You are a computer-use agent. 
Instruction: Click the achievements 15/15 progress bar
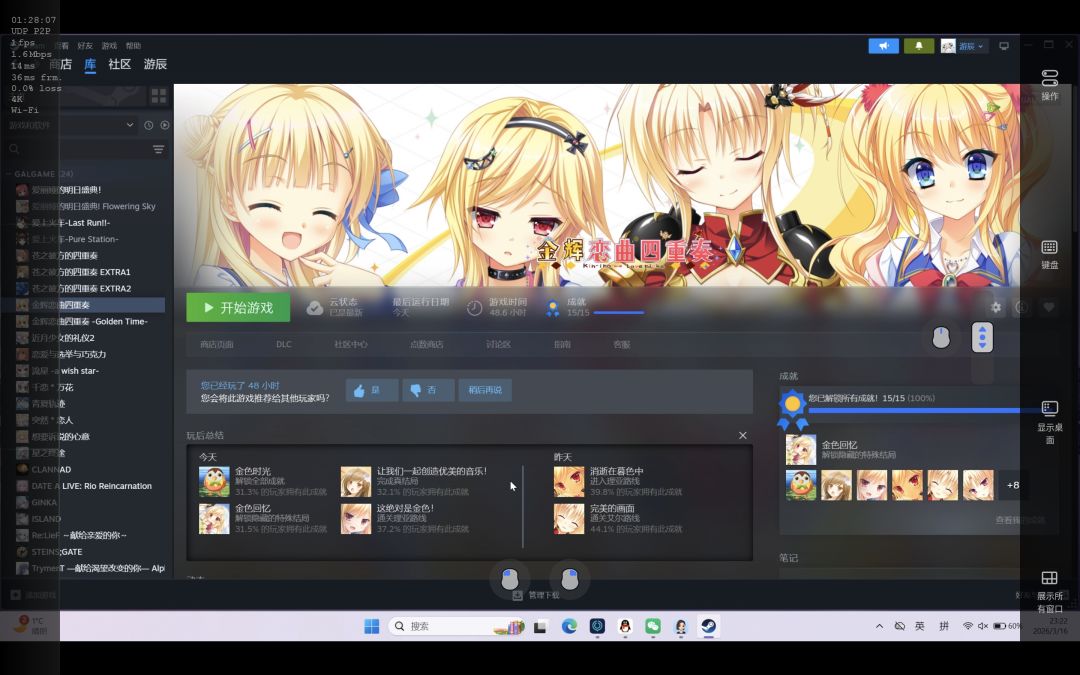pyautogui.click(x=619, y=313)
